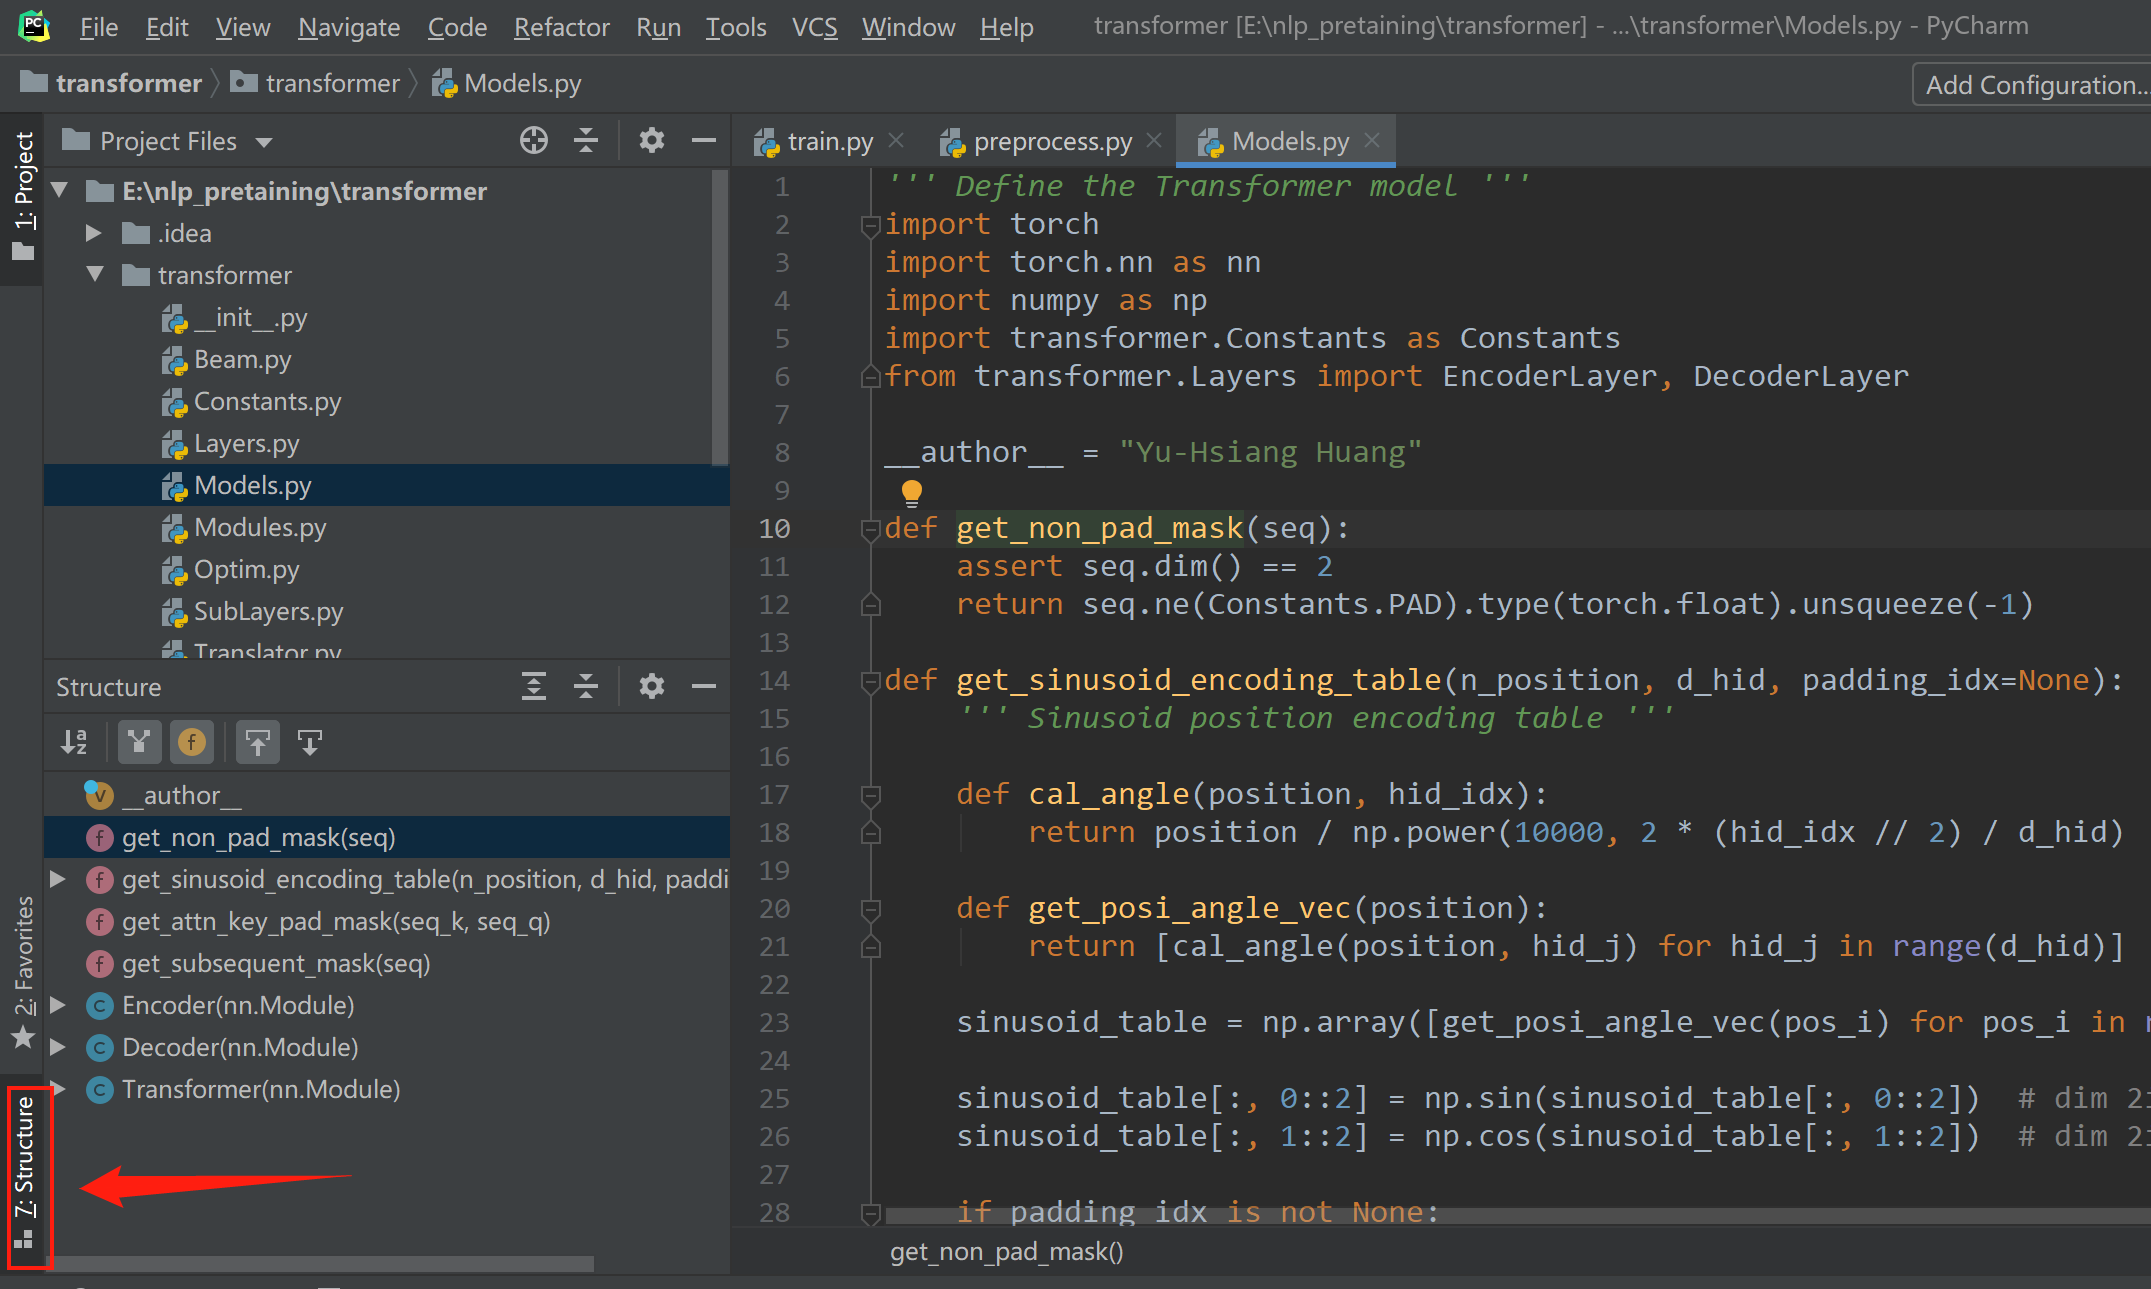Open the Project Files panel settings gear
The height and width of the screenshot is (1289, 2151).
tap(652, 141)
